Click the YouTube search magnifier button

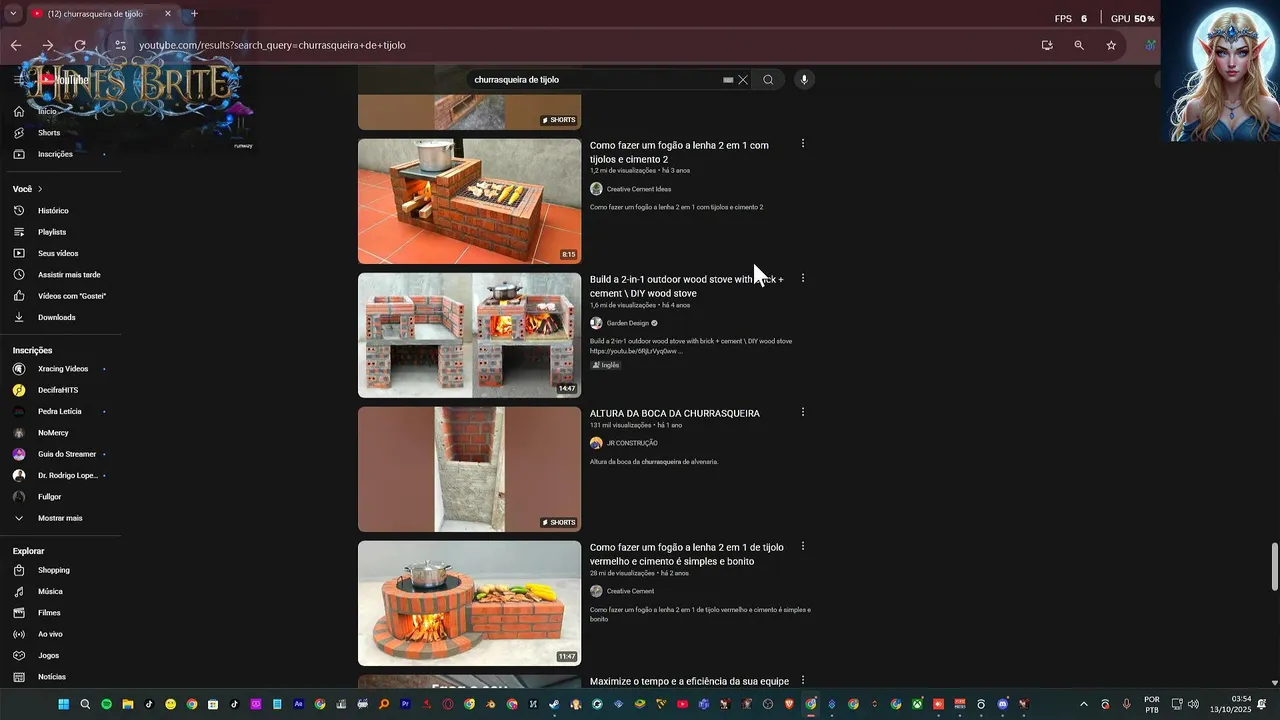768,80
